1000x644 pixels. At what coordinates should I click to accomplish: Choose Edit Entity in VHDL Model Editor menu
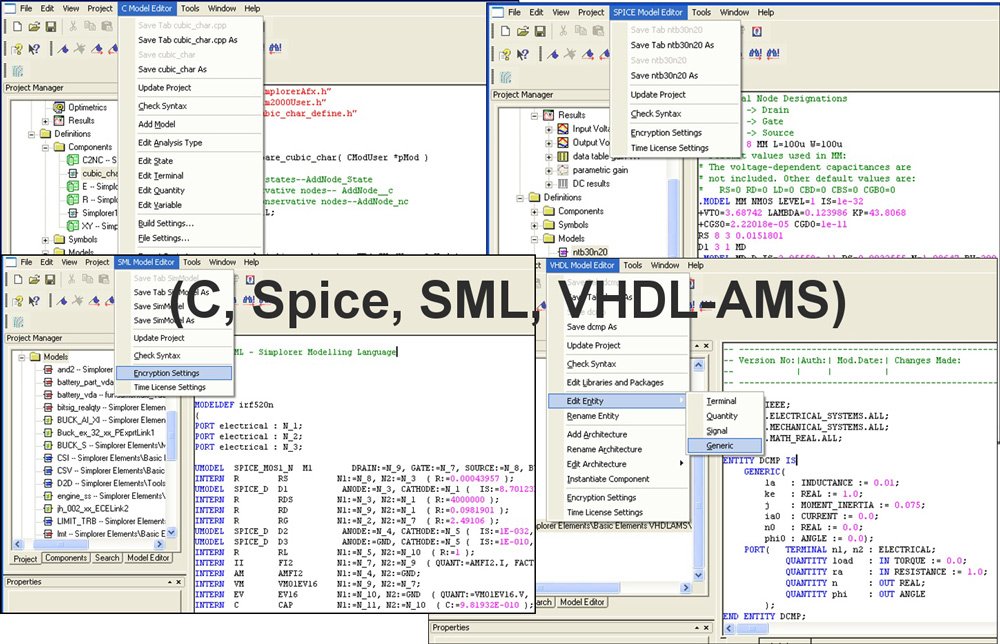pos(618,401)
